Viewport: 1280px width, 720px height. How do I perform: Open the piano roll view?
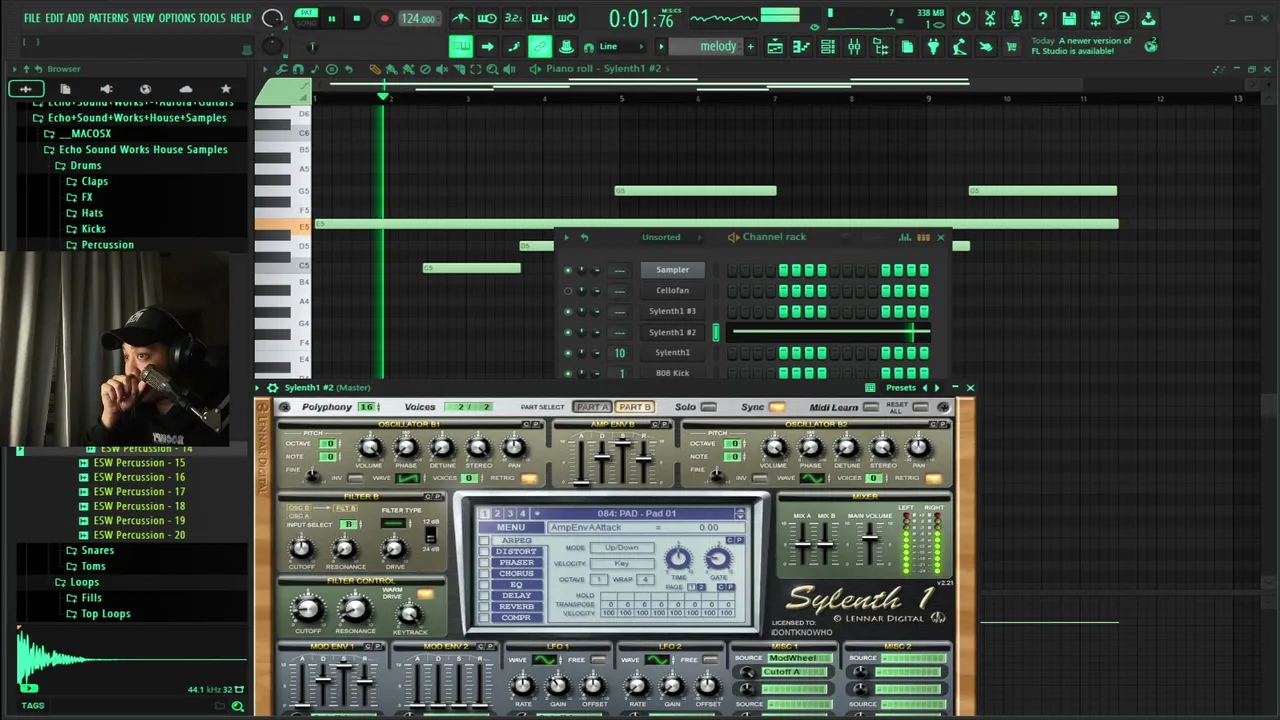coord(801,47)
